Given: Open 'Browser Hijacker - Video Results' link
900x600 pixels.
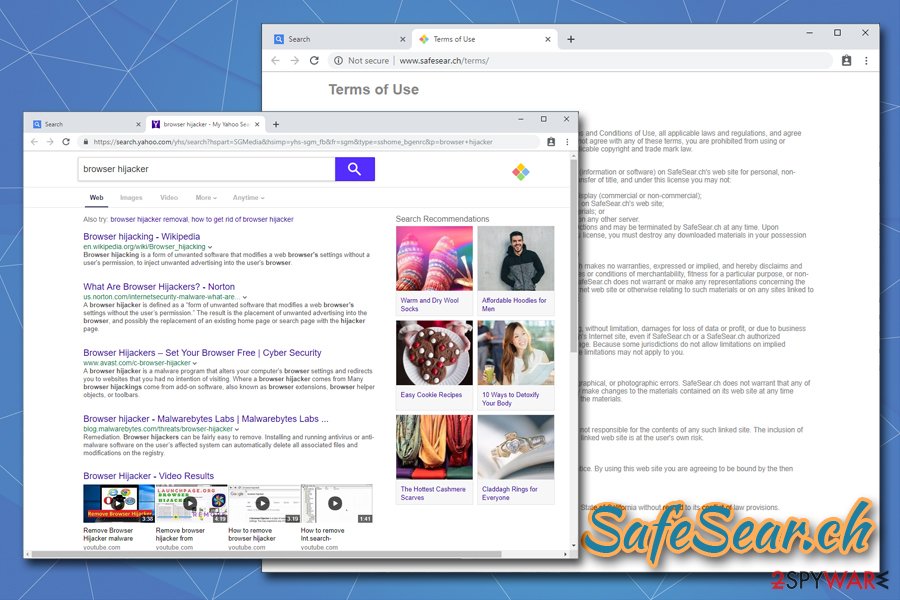Looking at the screenshot, I should point(149,476).
